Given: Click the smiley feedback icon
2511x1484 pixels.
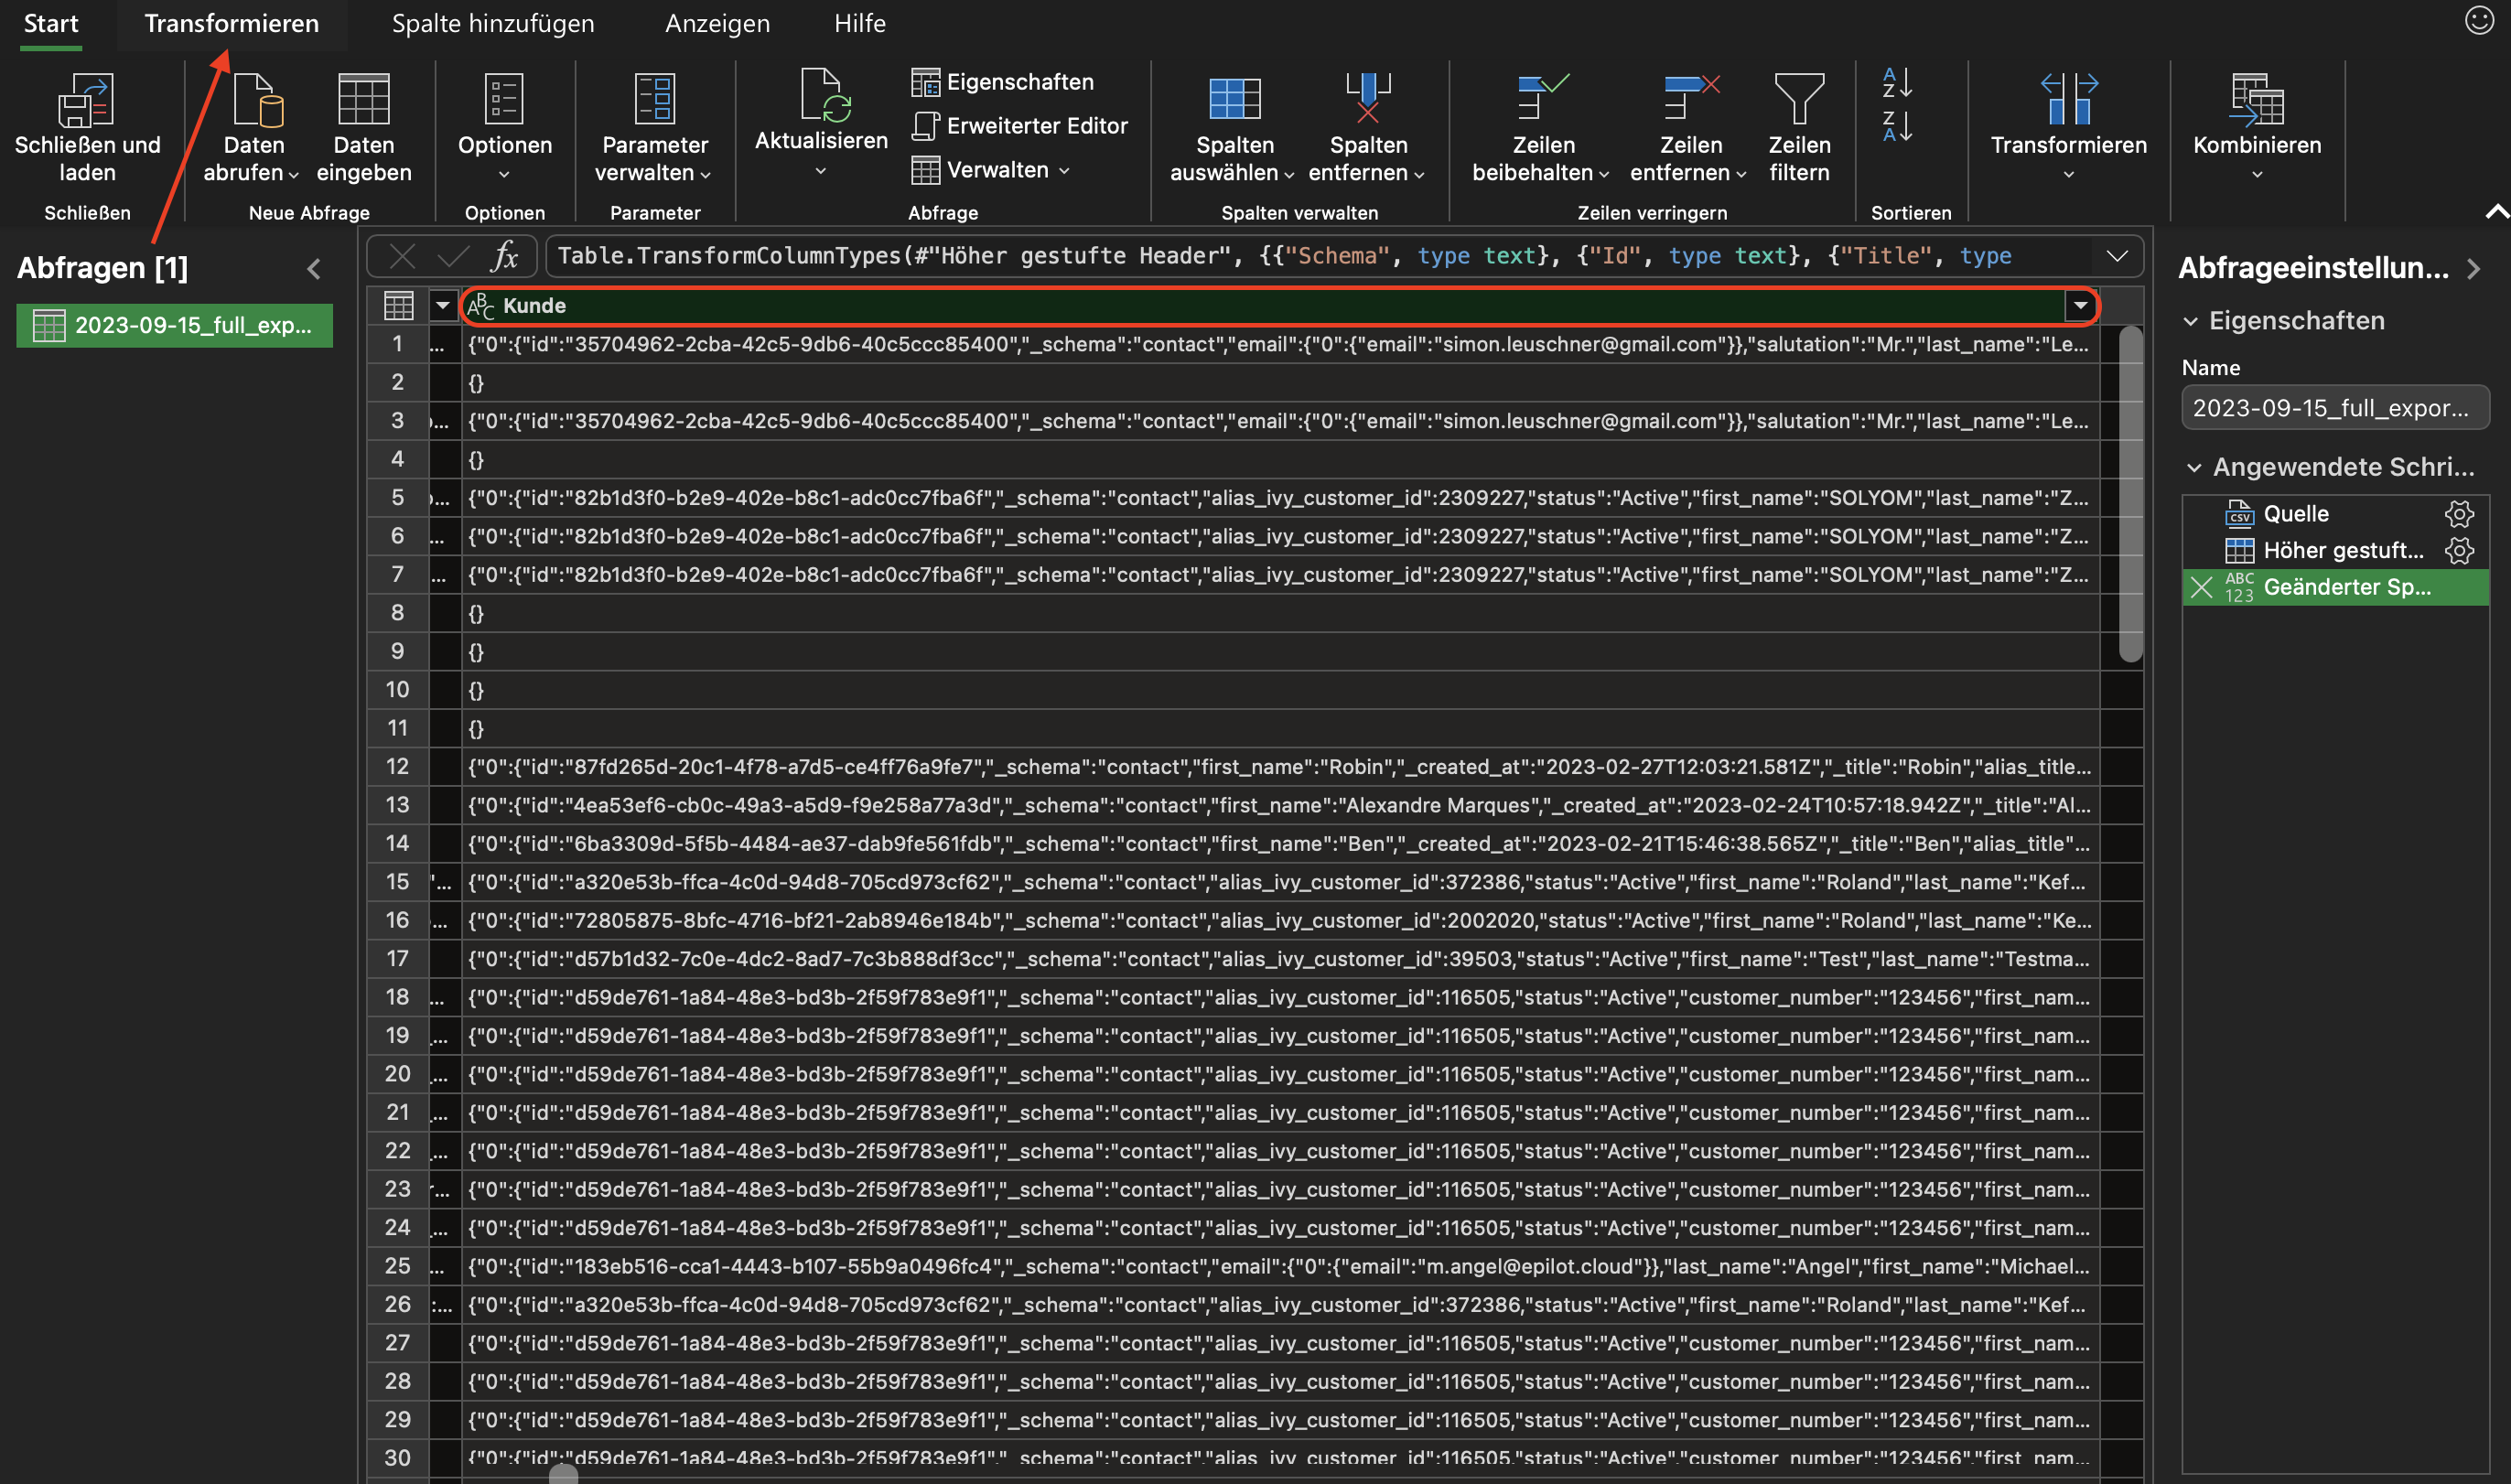Looking at the screenshot, I should click(2478, 20).
